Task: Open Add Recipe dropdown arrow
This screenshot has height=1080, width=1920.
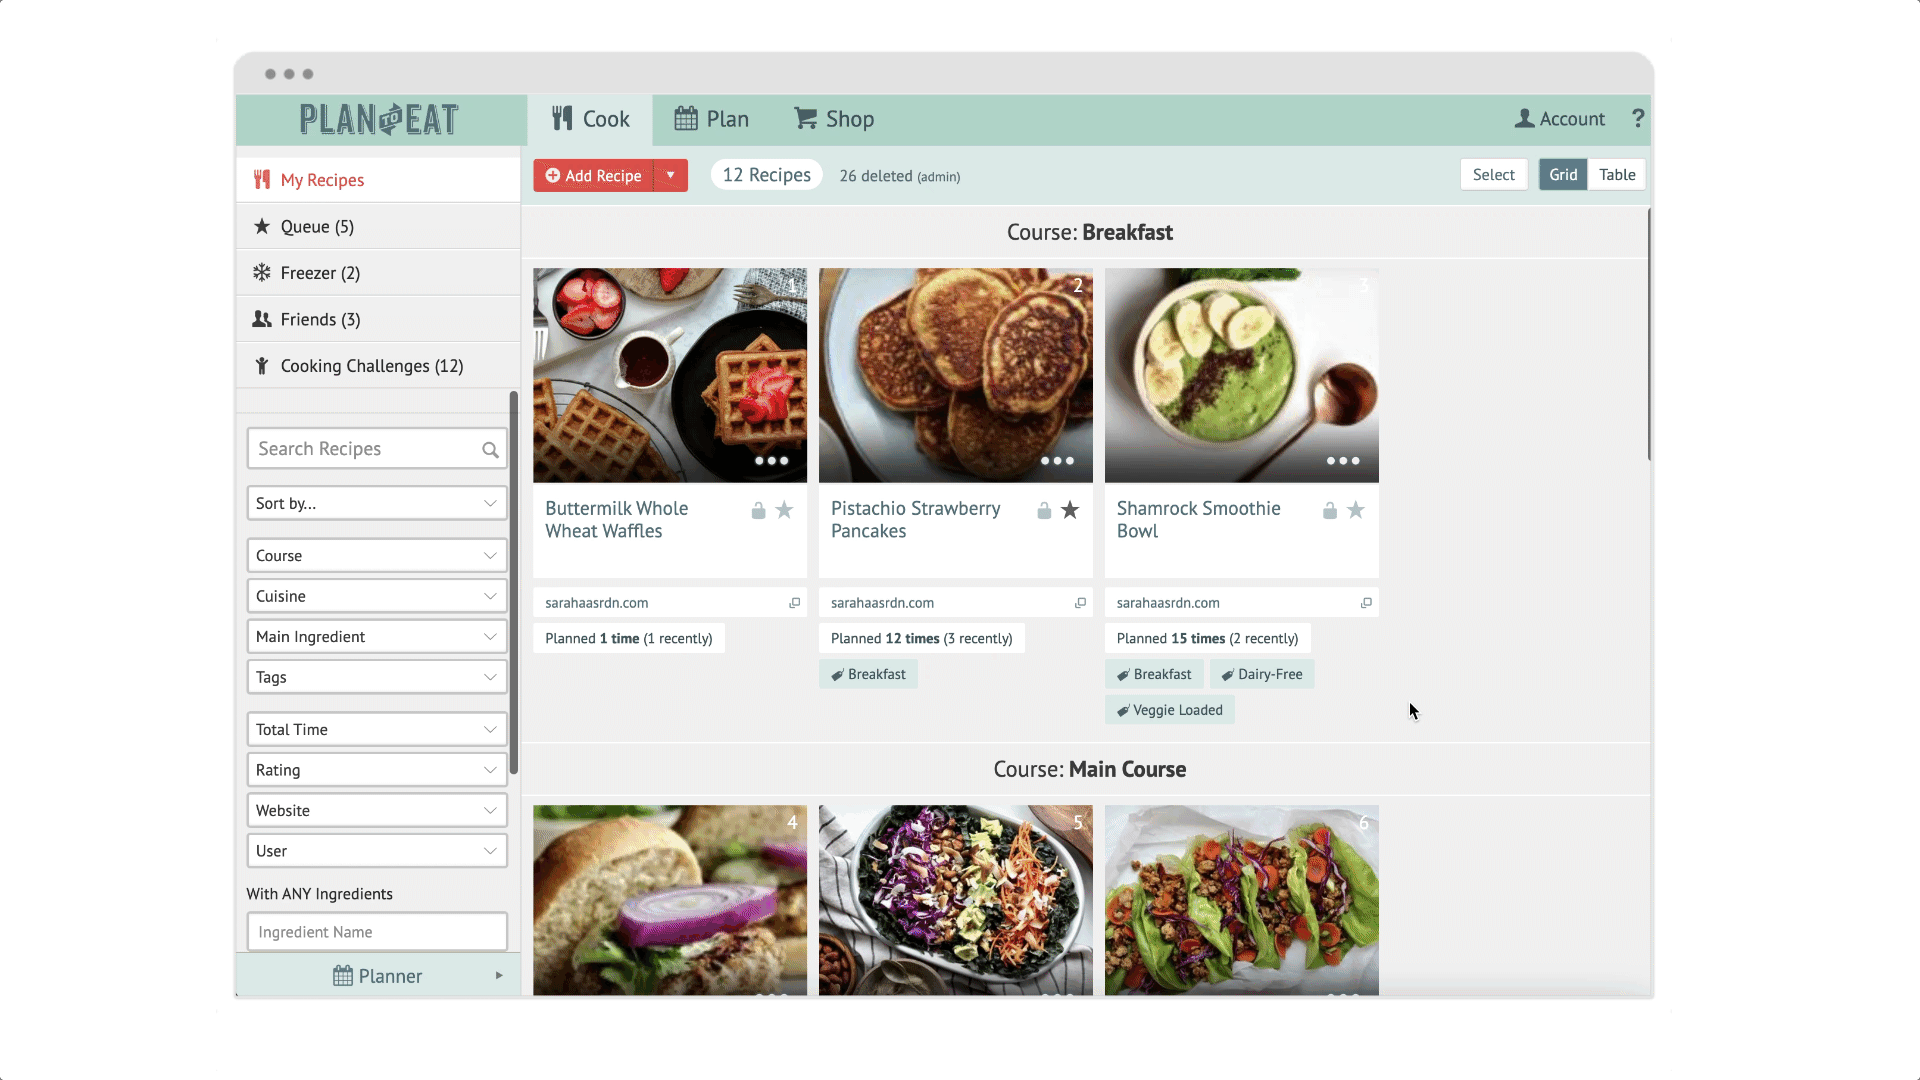Action: [x=671, y=175]
